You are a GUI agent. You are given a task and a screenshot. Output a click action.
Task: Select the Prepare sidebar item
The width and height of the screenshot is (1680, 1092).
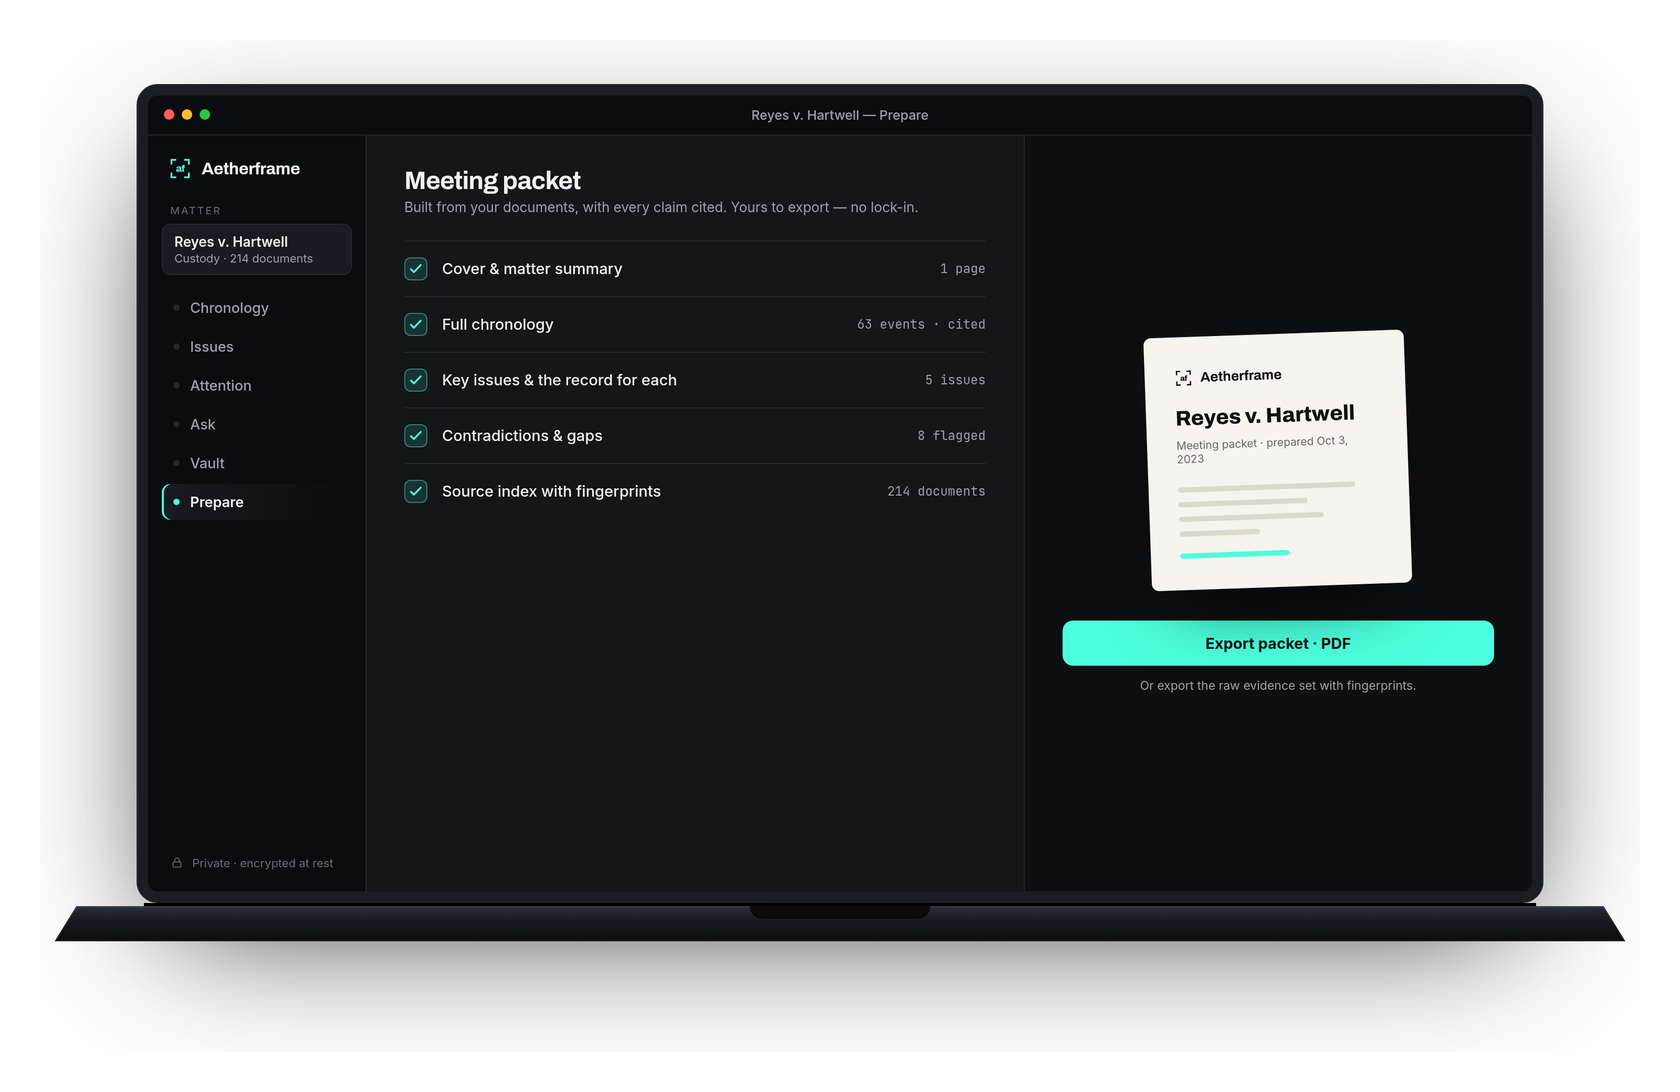tap(256, 502)
